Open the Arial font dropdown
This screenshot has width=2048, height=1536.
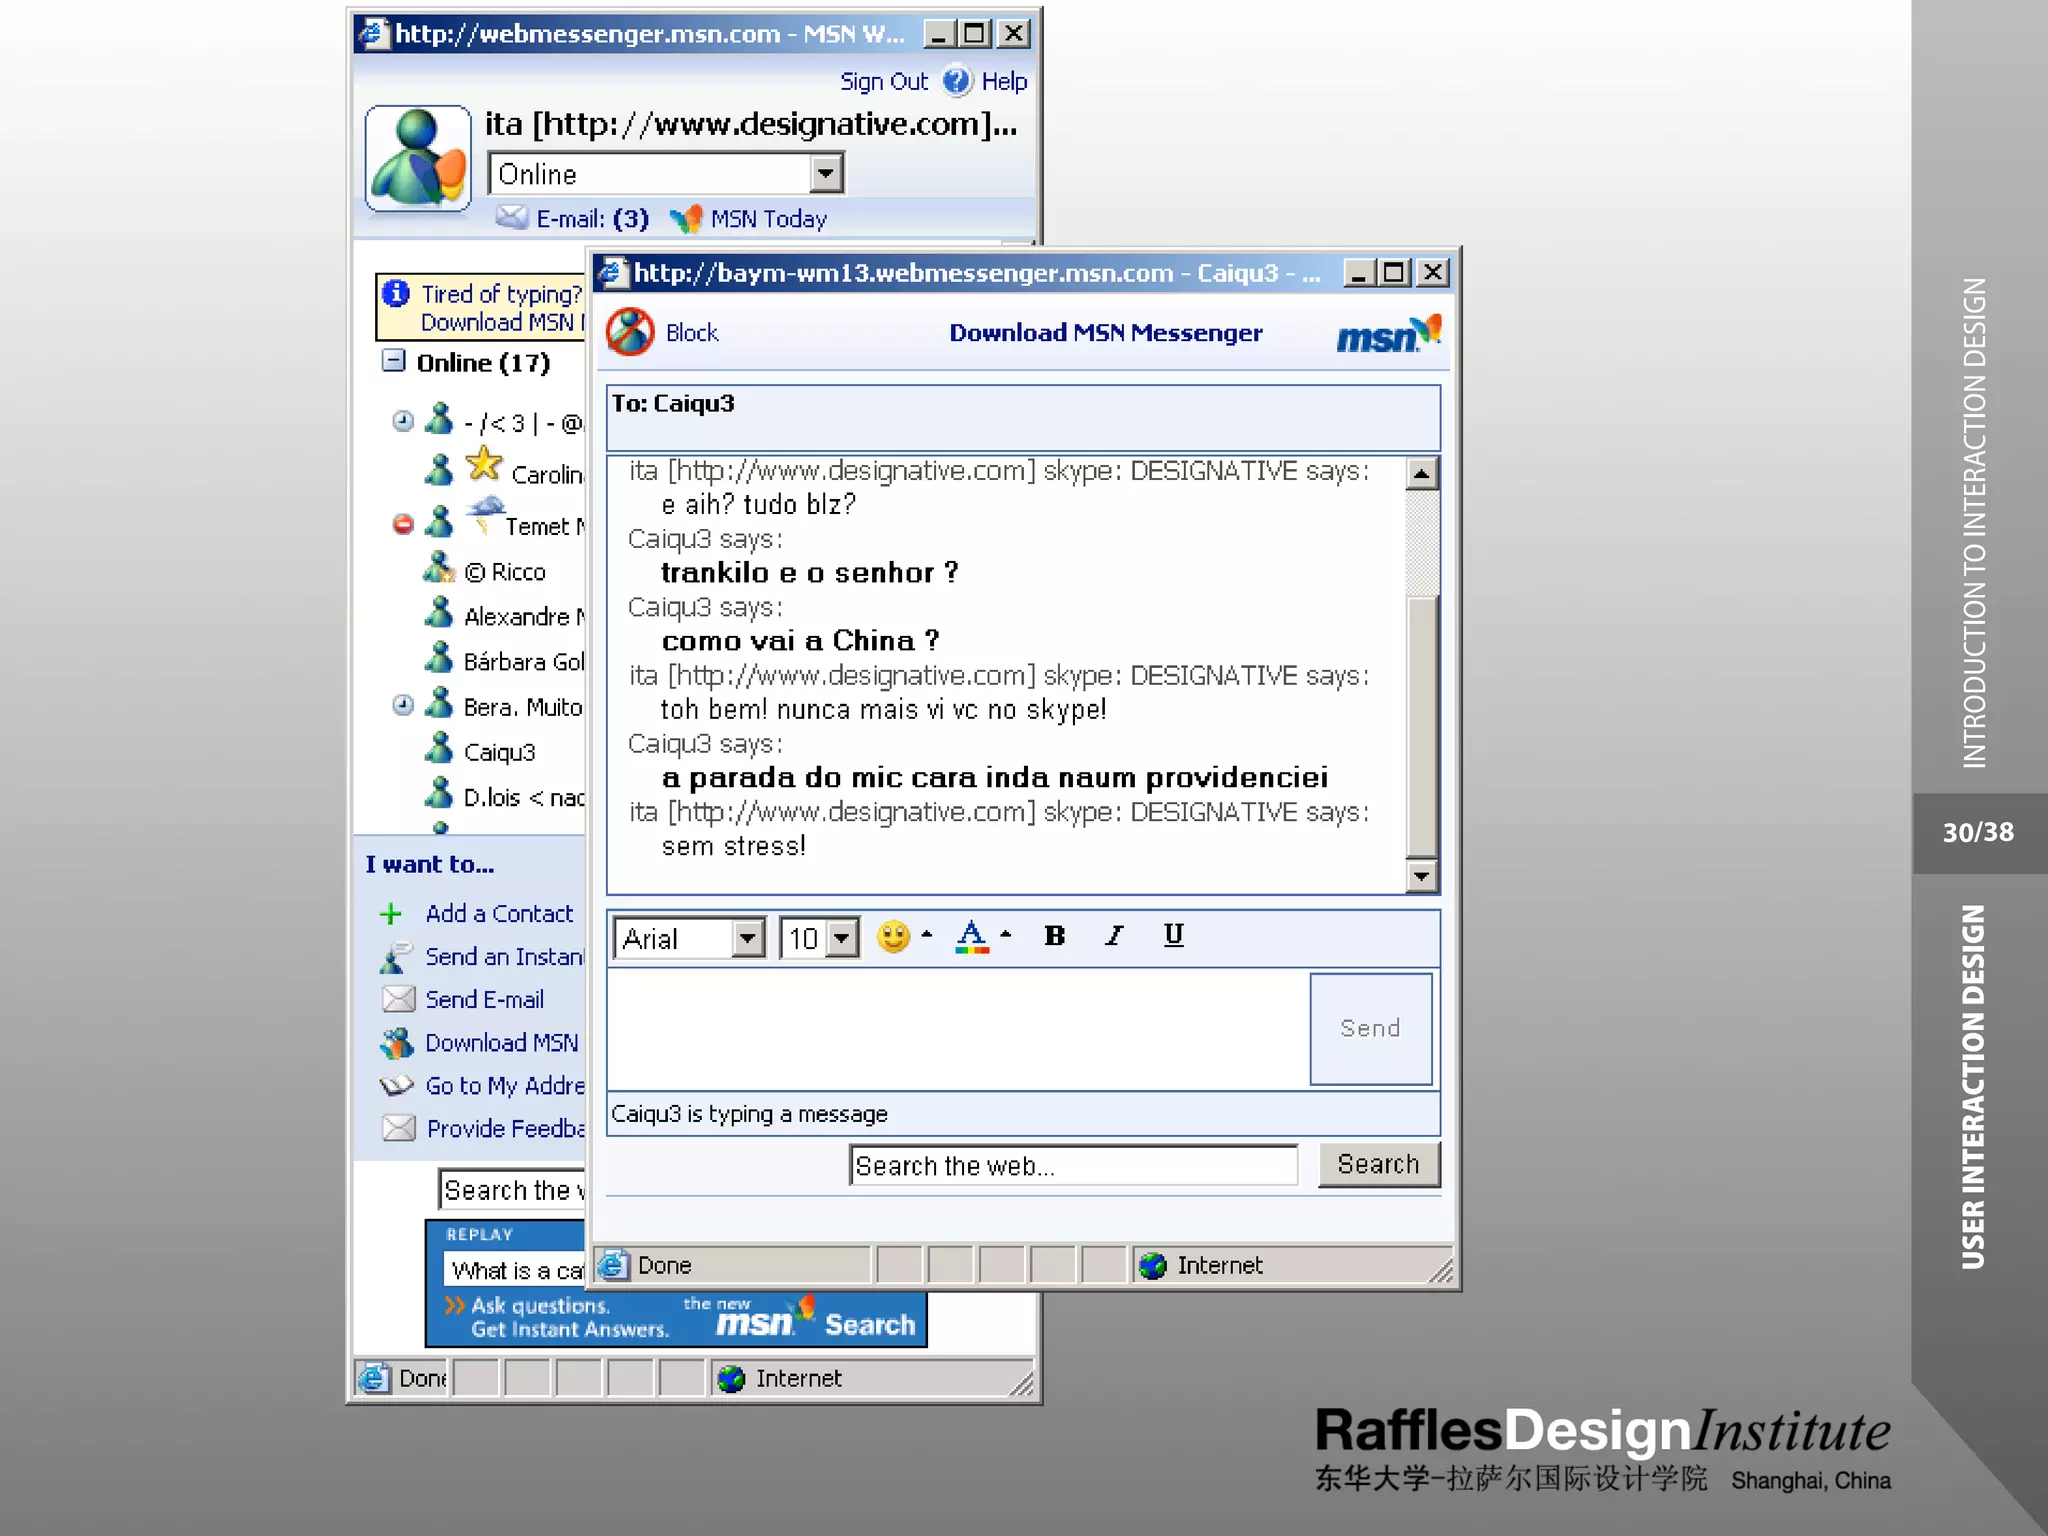click(x=747, y=939)
